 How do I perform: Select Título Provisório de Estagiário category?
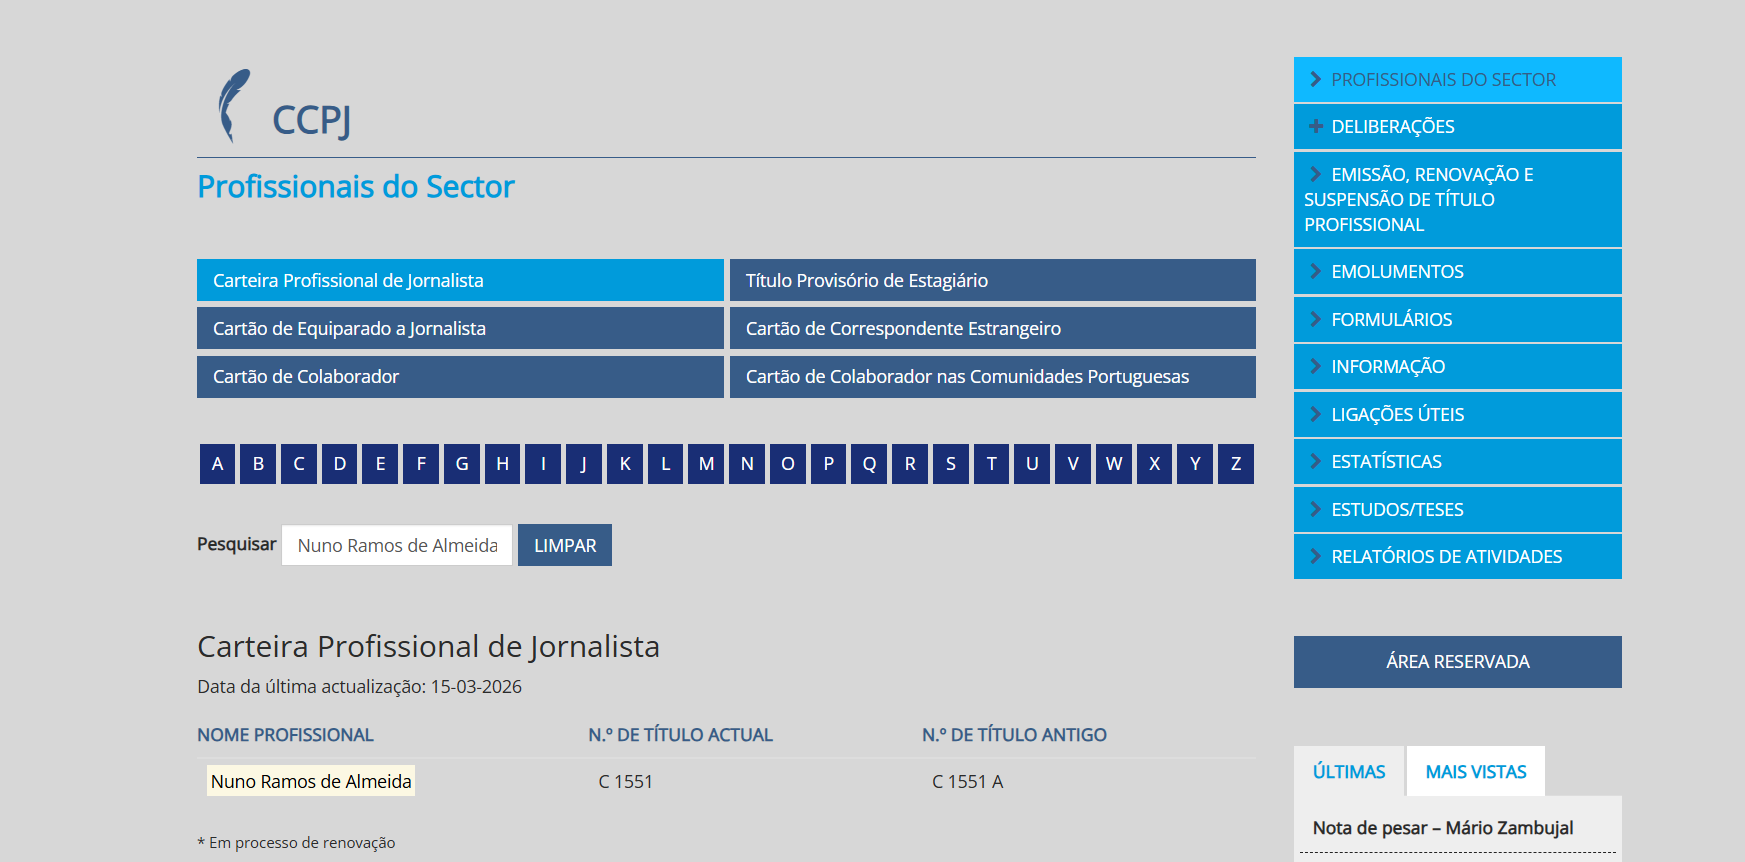tap(991, 281)
